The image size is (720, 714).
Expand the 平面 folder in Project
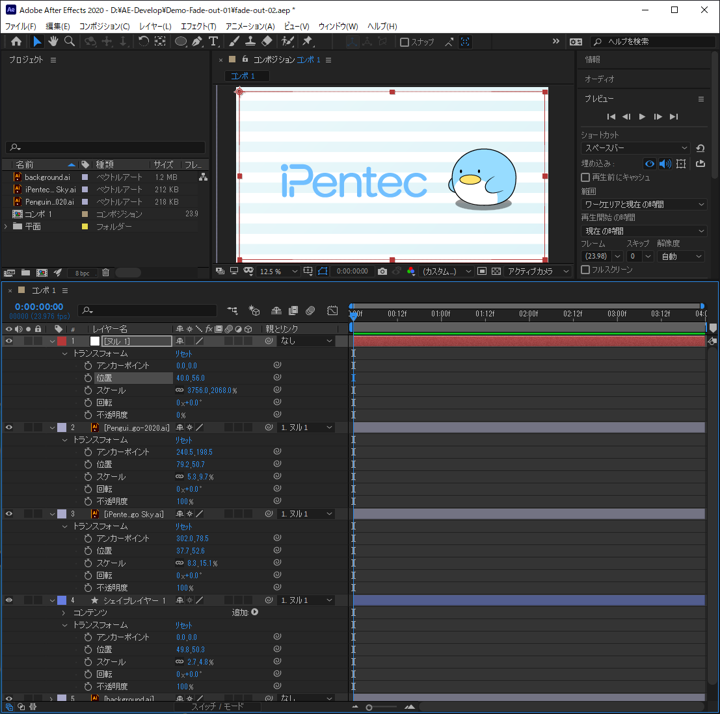pyautogui.click(x=6, y=226)
